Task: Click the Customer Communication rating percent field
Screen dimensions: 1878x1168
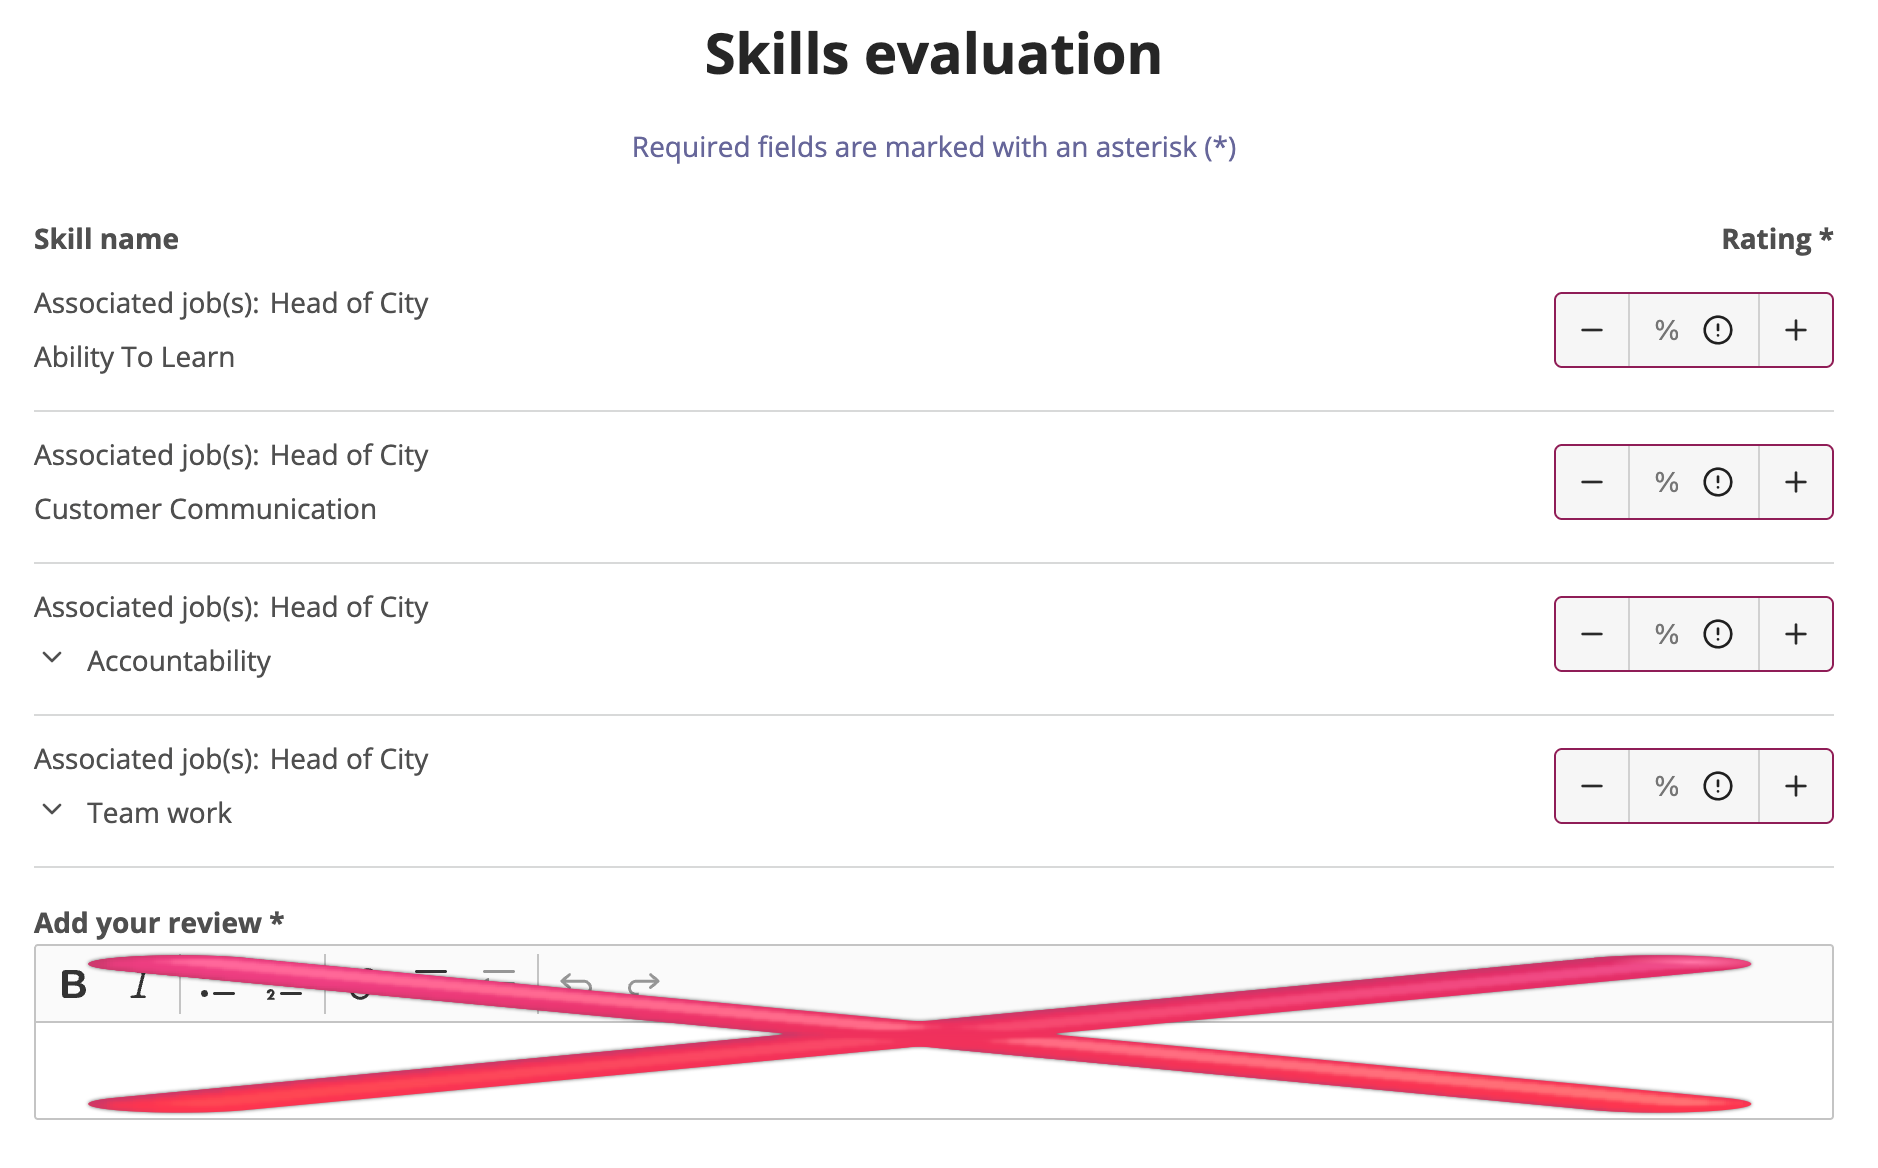Action: click(x=1664, y=482)
